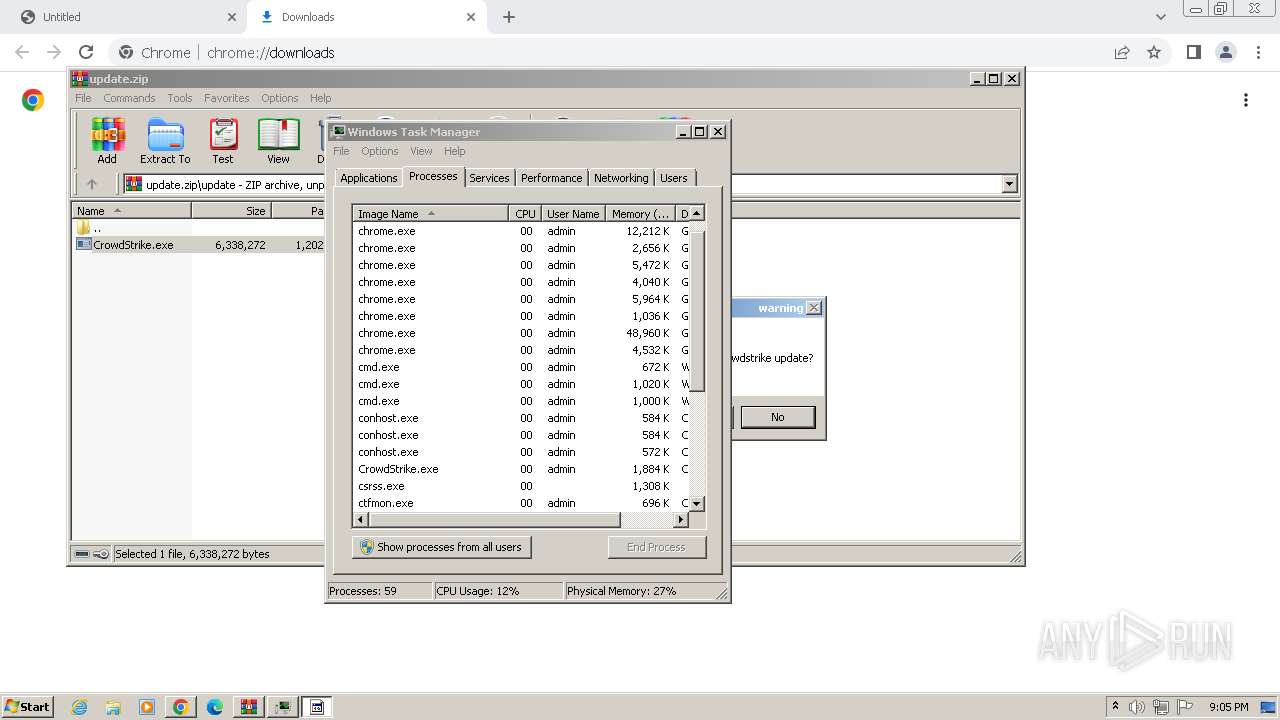Switch to the Untitled Chrome tab
The height and width of the screenshot is (720, 1280).
123,17
